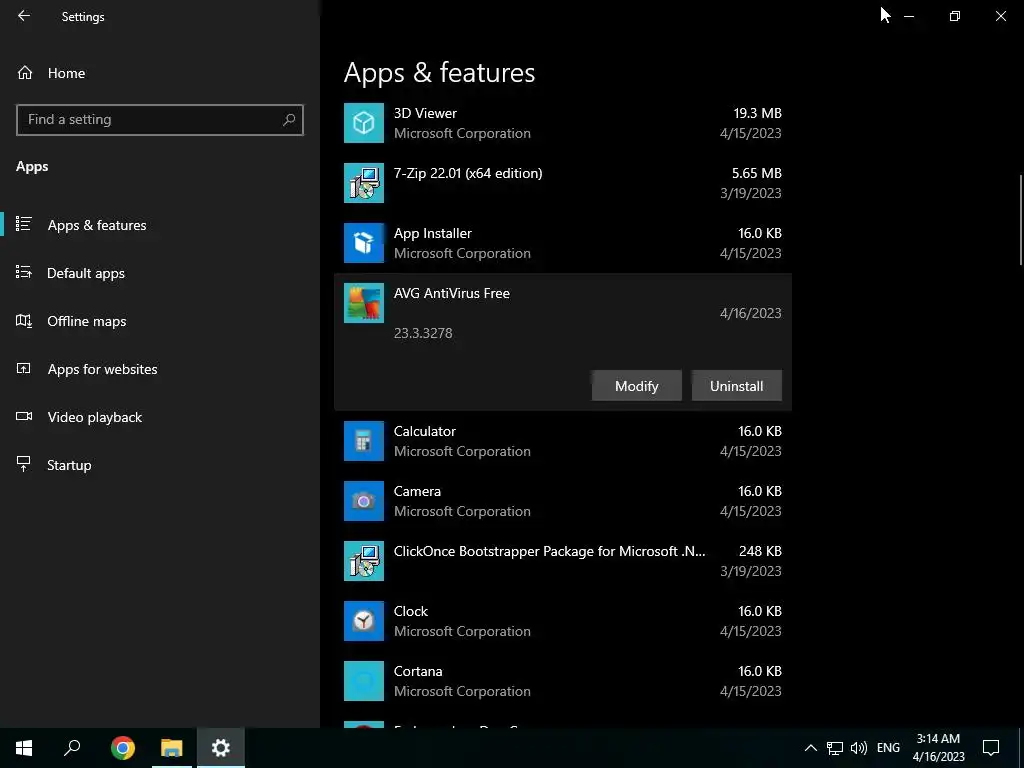Click the Cortana app icon
The image size is (1024, 768).
tap(364, 681)
